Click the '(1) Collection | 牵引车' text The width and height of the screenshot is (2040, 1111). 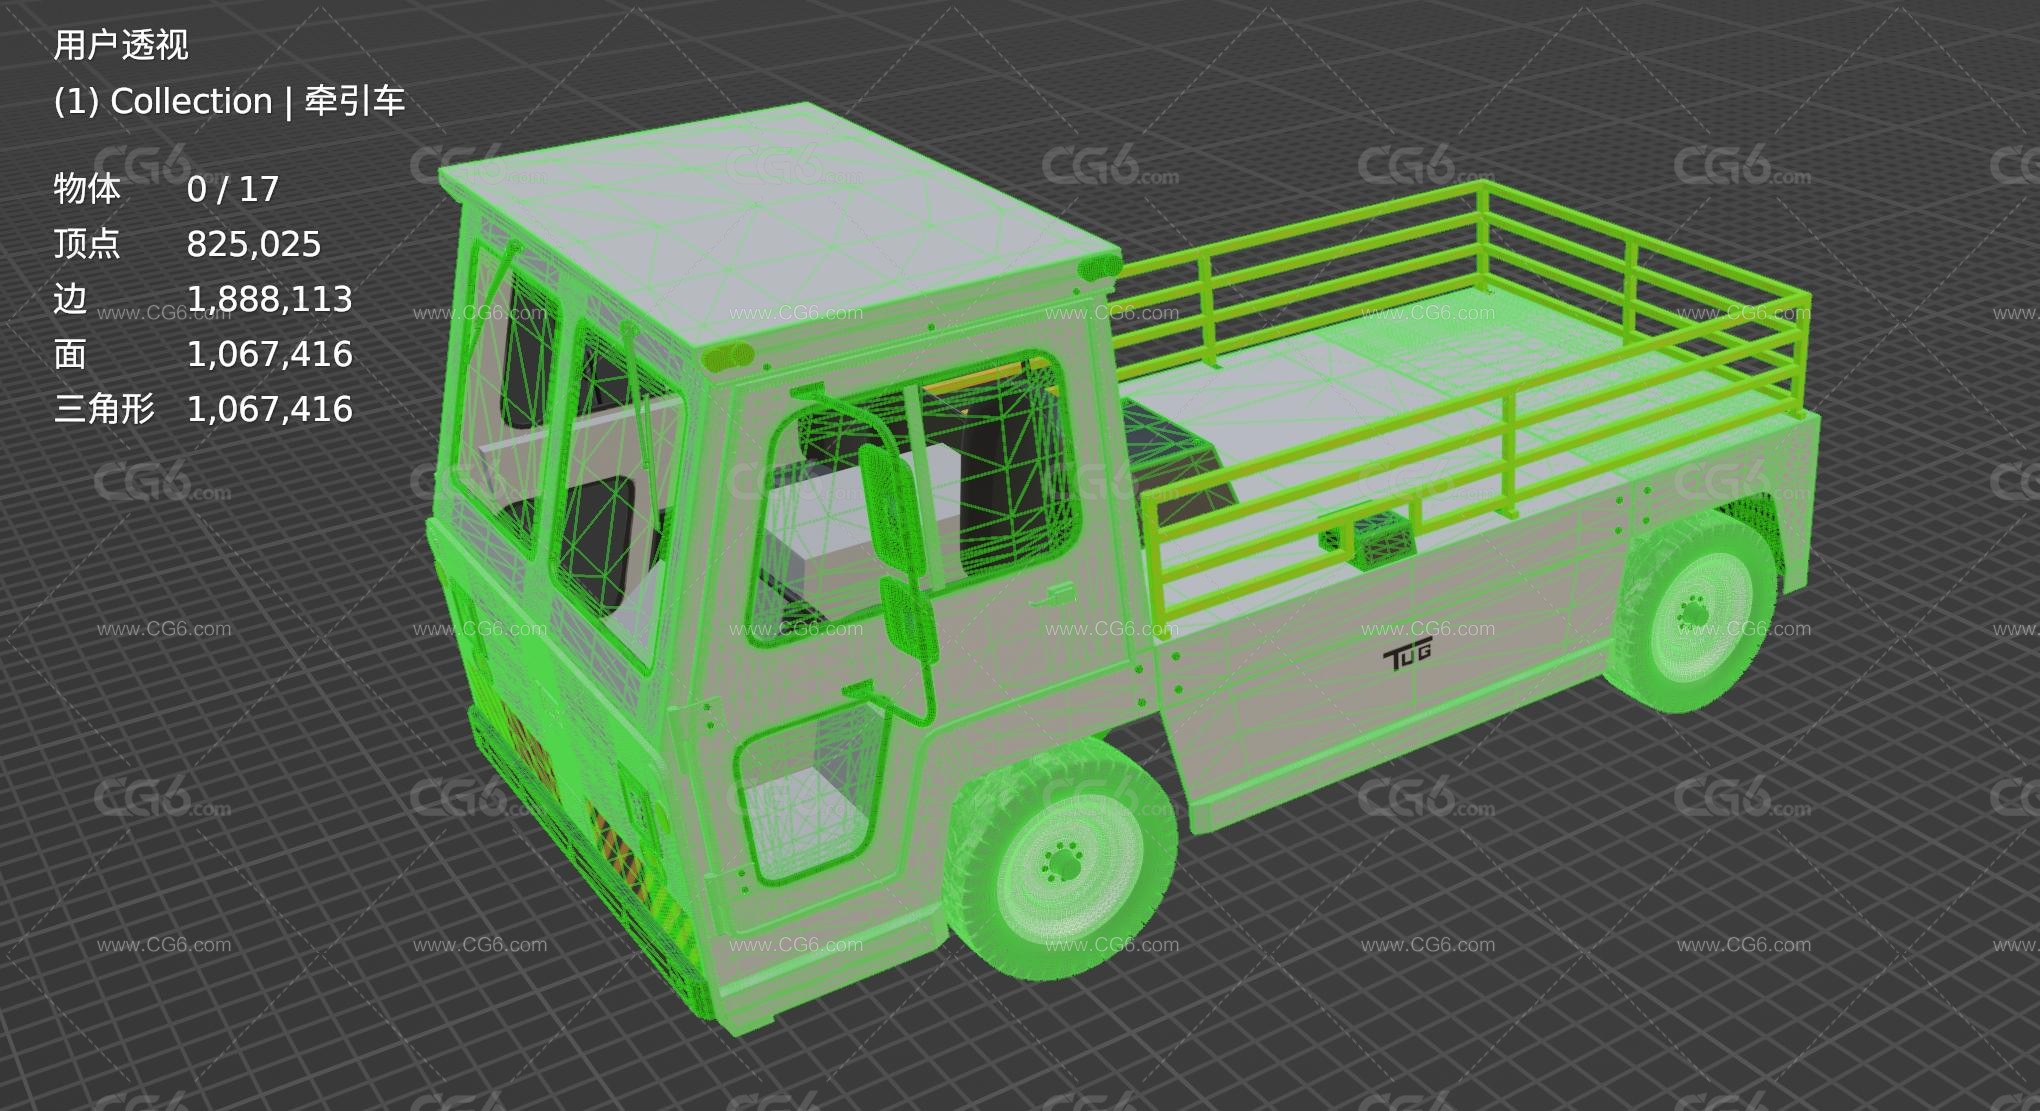pyautogui.click(x=229, y=101)
